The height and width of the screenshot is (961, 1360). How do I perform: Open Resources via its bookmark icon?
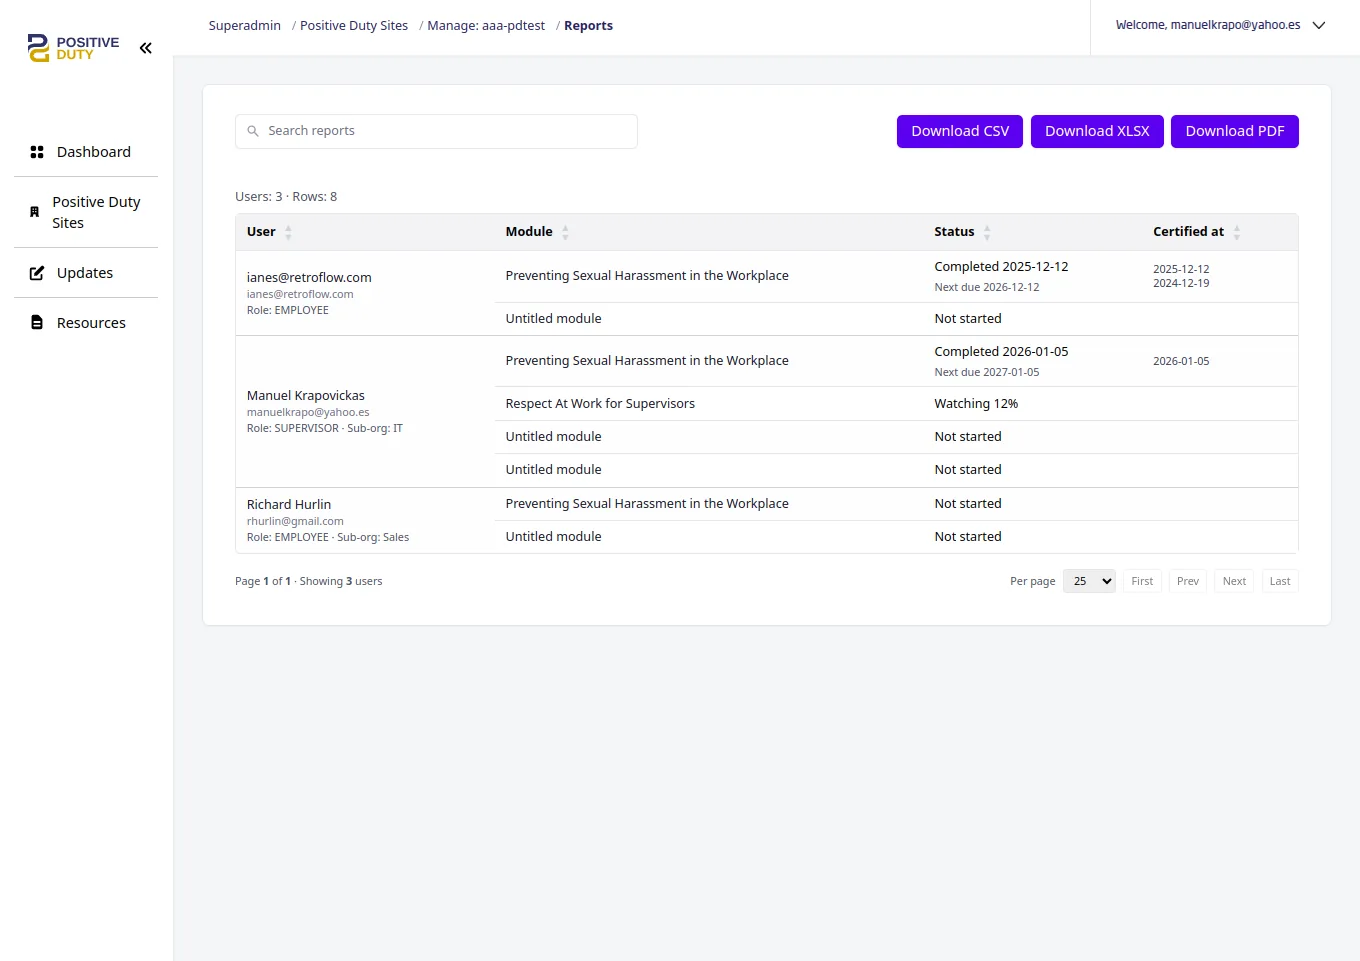[36, 322]
